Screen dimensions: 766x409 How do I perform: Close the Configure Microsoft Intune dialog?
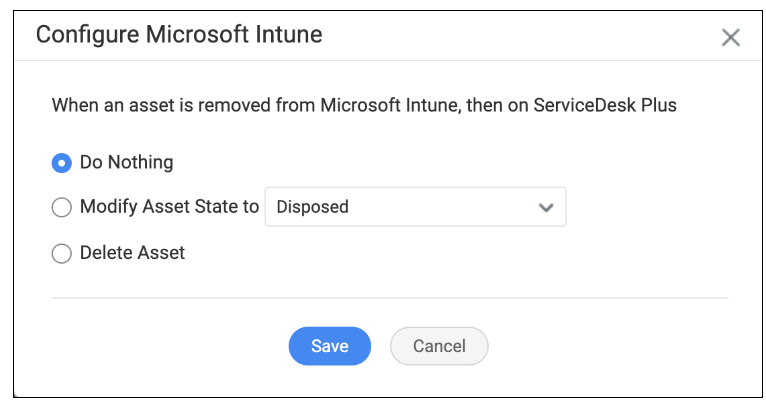(730, 37)
